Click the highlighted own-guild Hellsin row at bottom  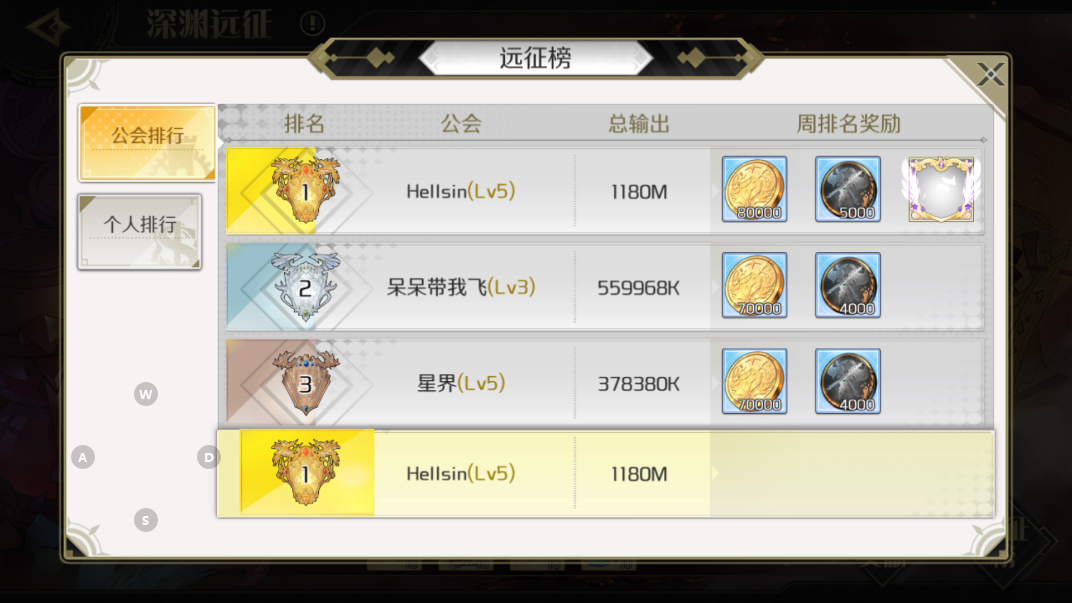[x=606, y=473]
